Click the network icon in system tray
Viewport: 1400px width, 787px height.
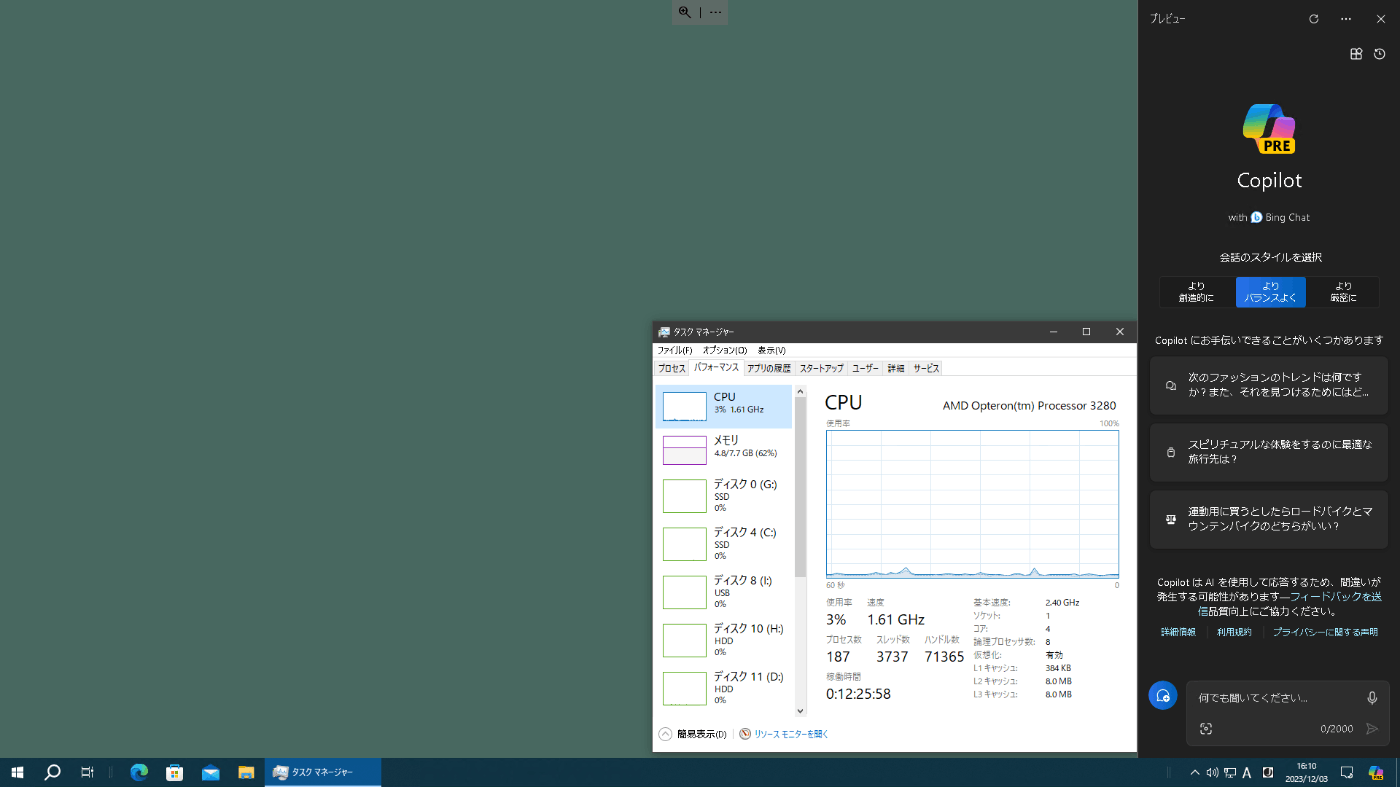(x=1229, y=772)
